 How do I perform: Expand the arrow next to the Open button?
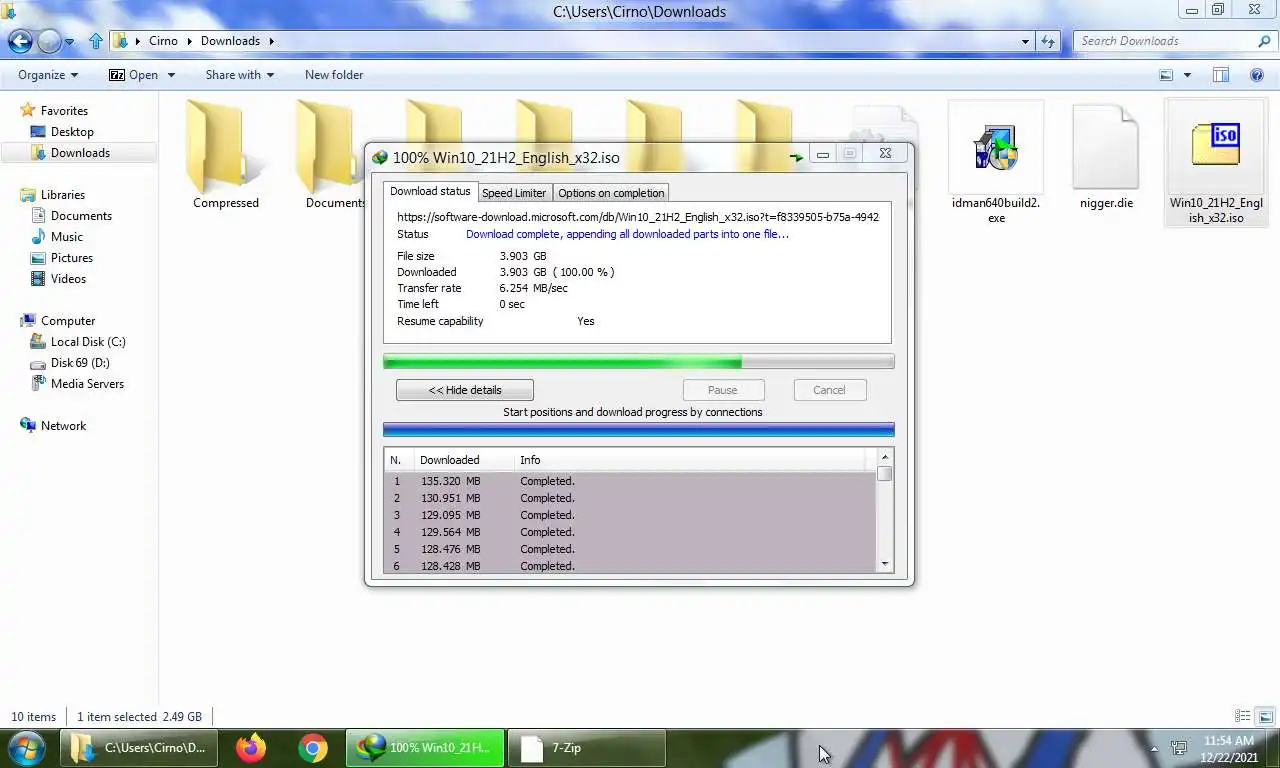point(171,75)
